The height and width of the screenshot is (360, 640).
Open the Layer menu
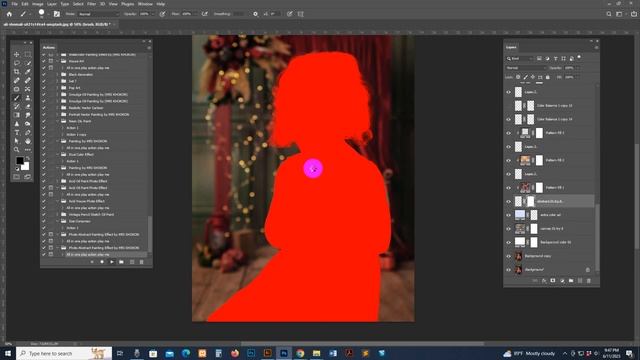52,4
